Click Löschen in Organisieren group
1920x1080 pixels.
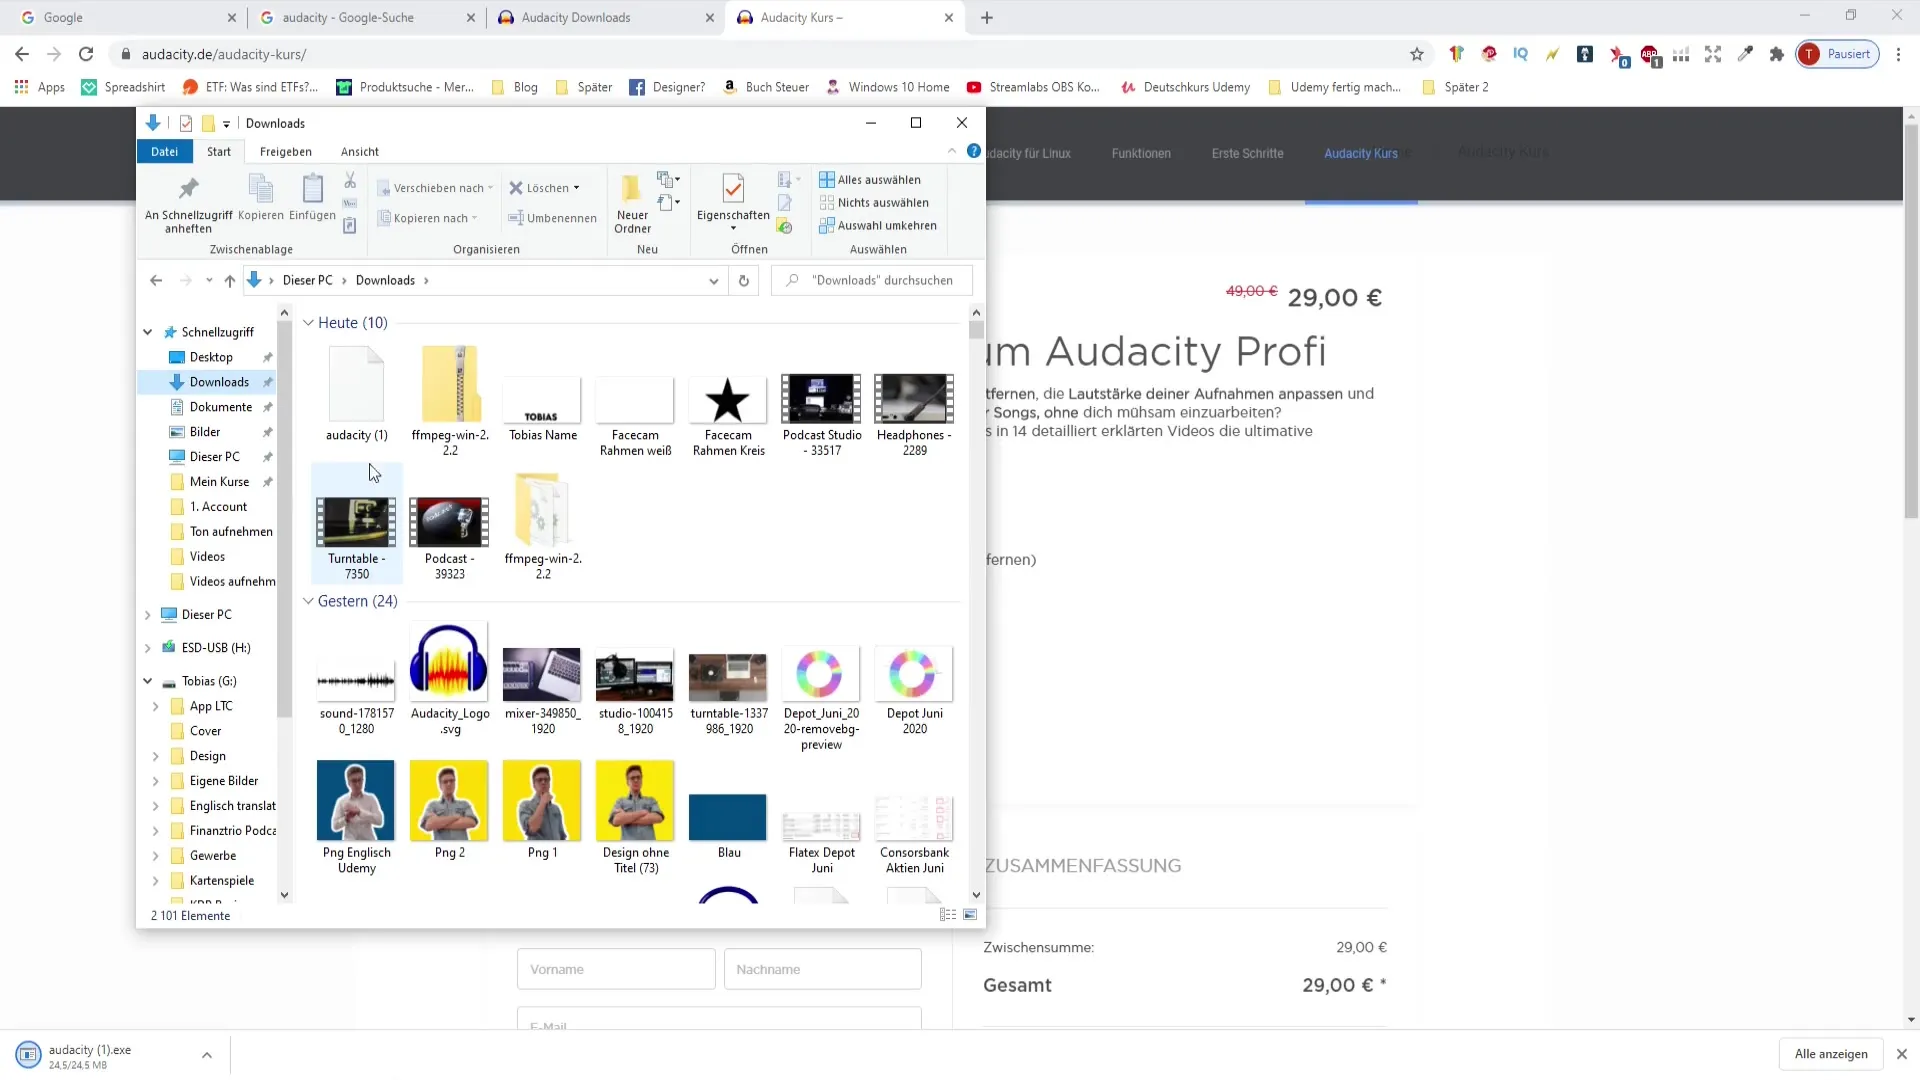pos(544,188)
